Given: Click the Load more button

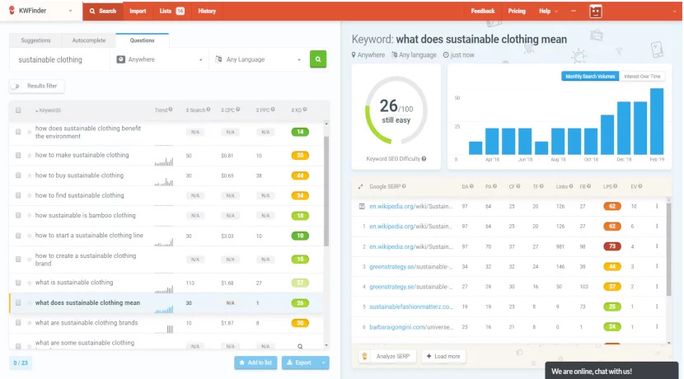Looking at the screenshot, I should click(443, 356).
